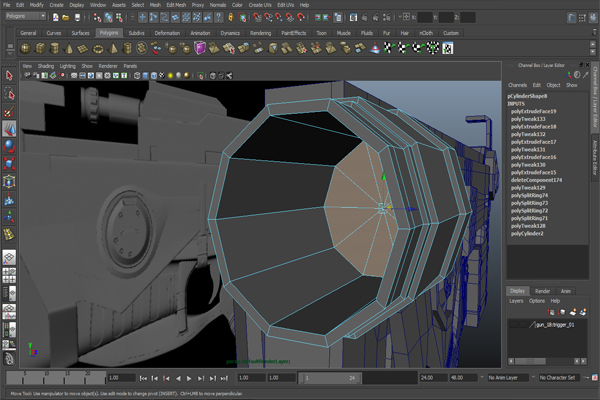Image resolution: width=600 pixels, height=400 pixels.
Task: Choose the Universal Manipulator tool
Action: pyautogui.click(x=9, y=181)
